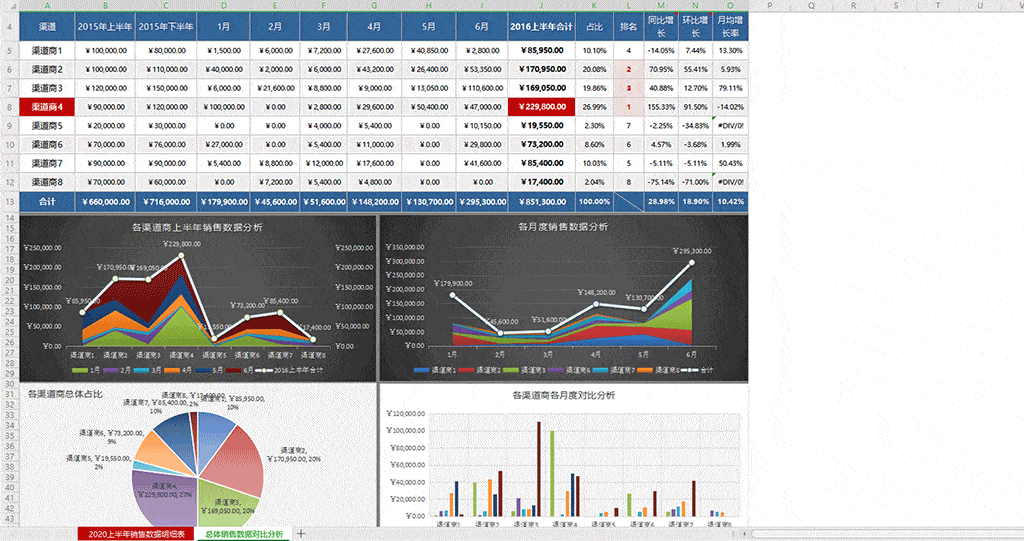1024x541 pixels.
Task: Select the ¥851,300.00 grand total cell
Action: pos(541,202)
